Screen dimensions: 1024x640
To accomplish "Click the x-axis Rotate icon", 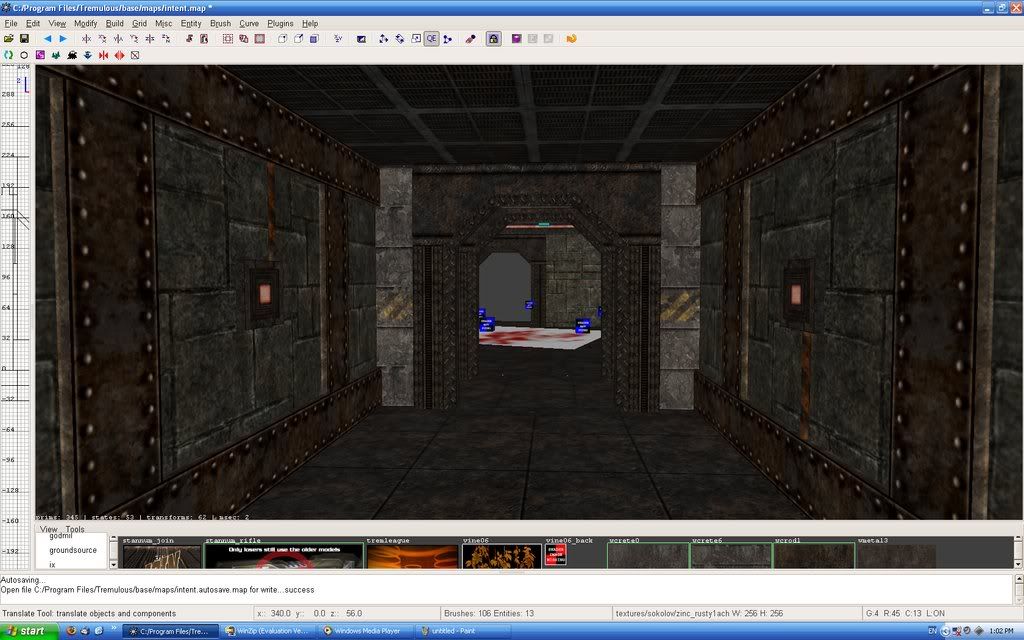I will click(x=102, y=39).
